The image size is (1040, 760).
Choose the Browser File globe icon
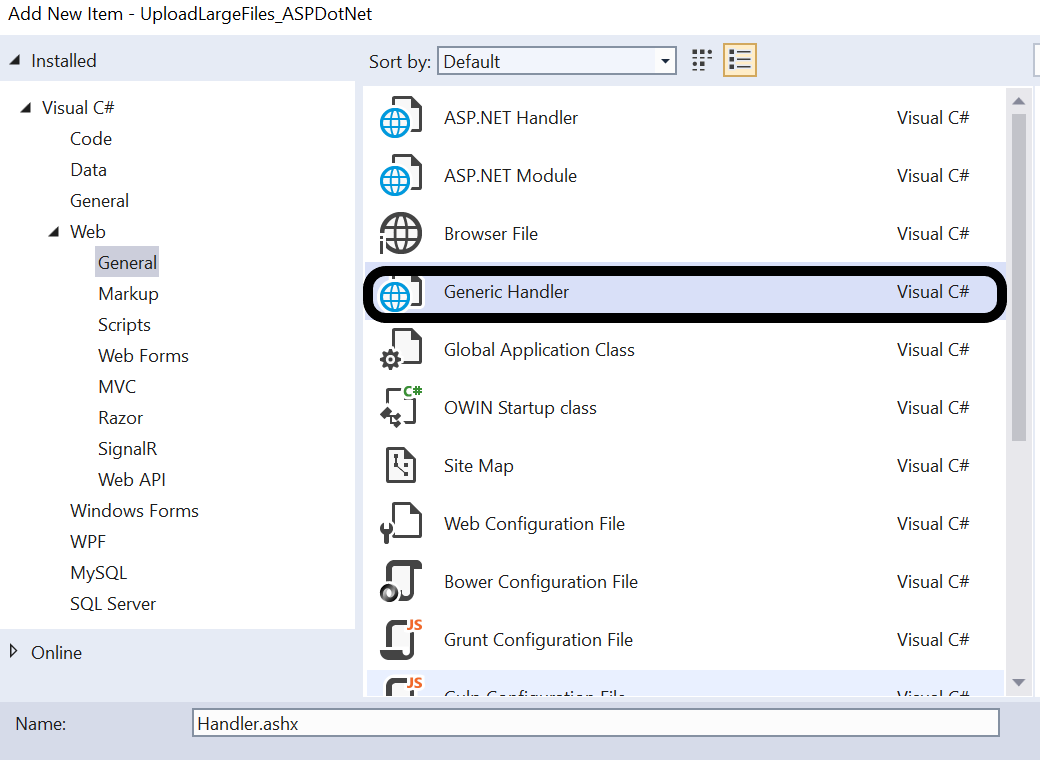coord(401,233)
